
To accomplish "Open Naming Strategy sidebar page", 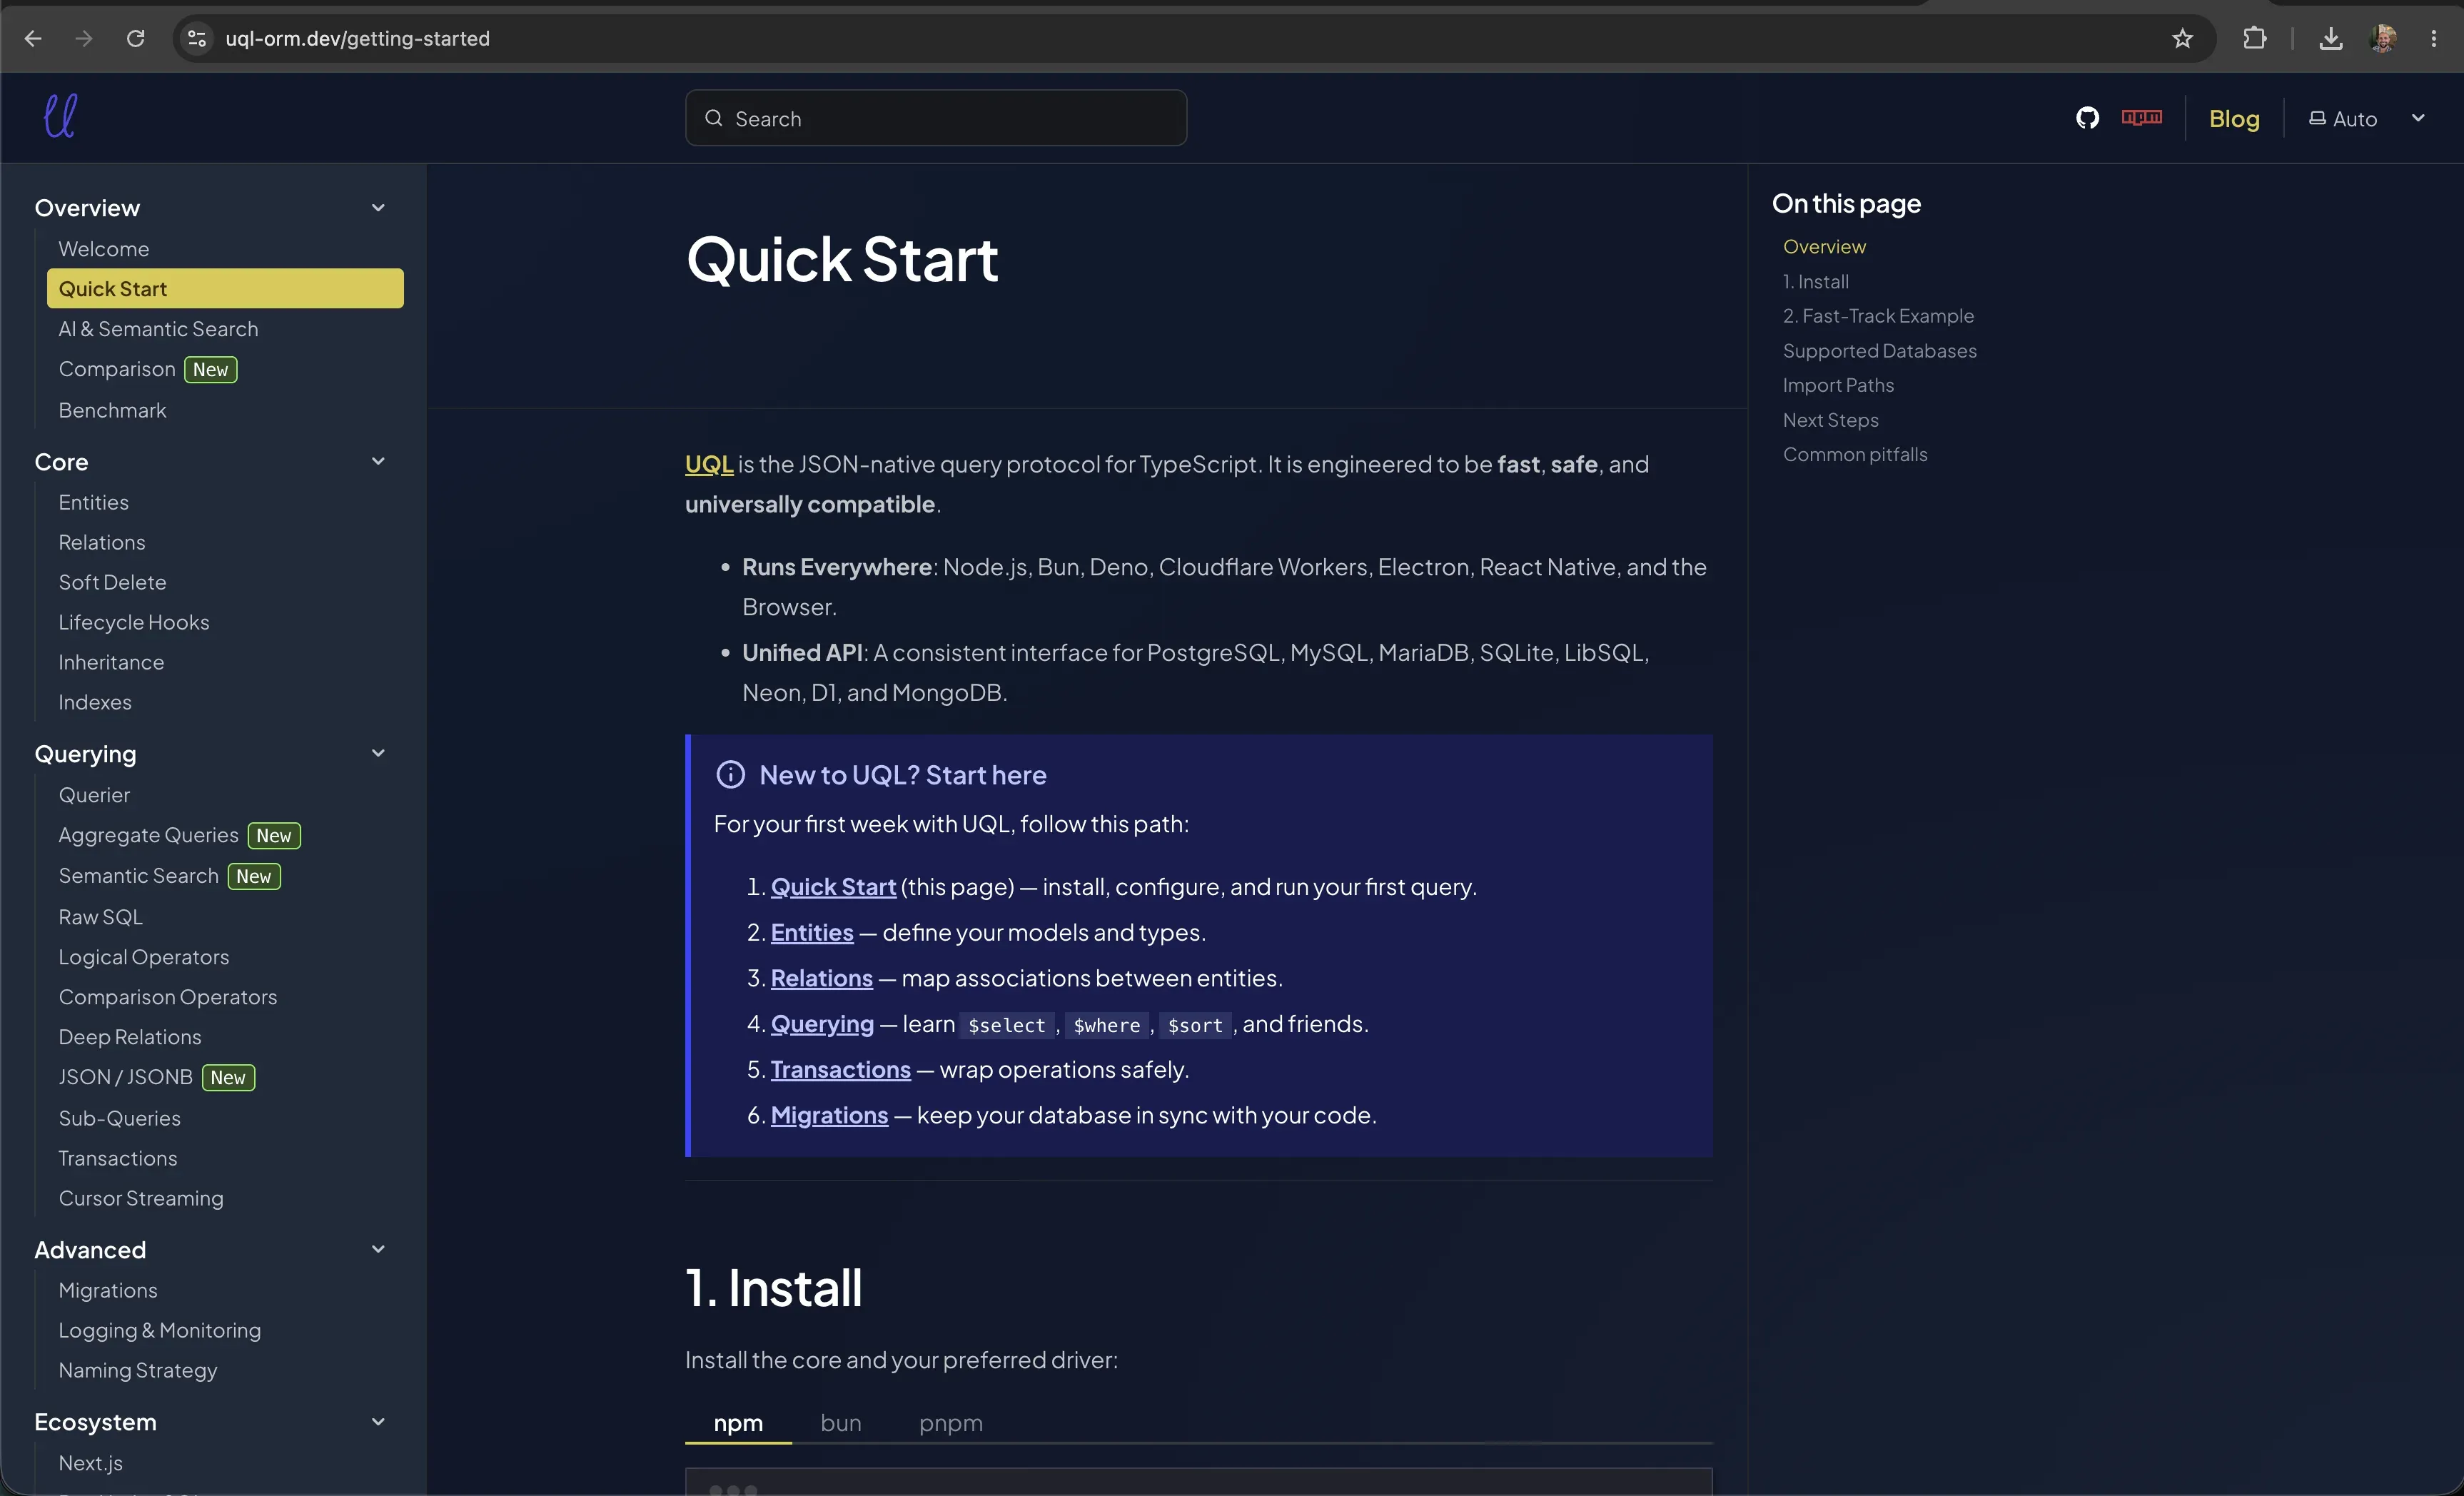I will (137, 1370).
